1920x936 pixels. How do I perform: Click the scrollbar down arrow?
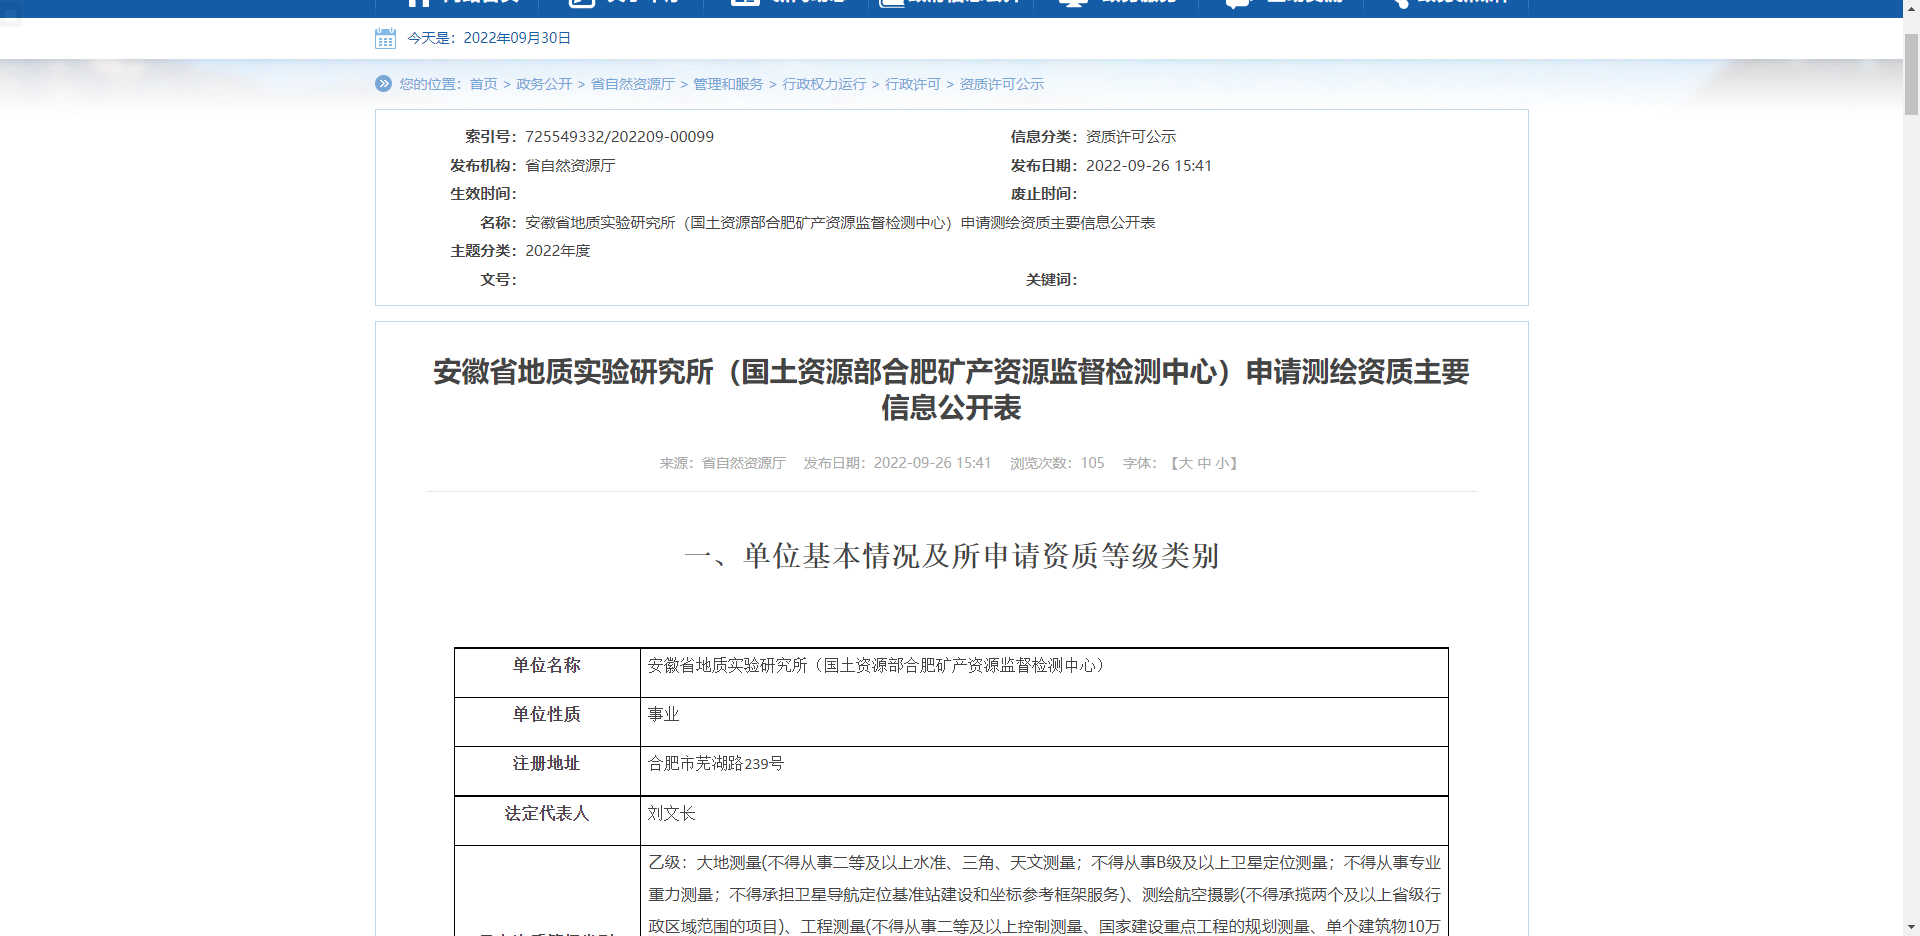coord(1912,928)
